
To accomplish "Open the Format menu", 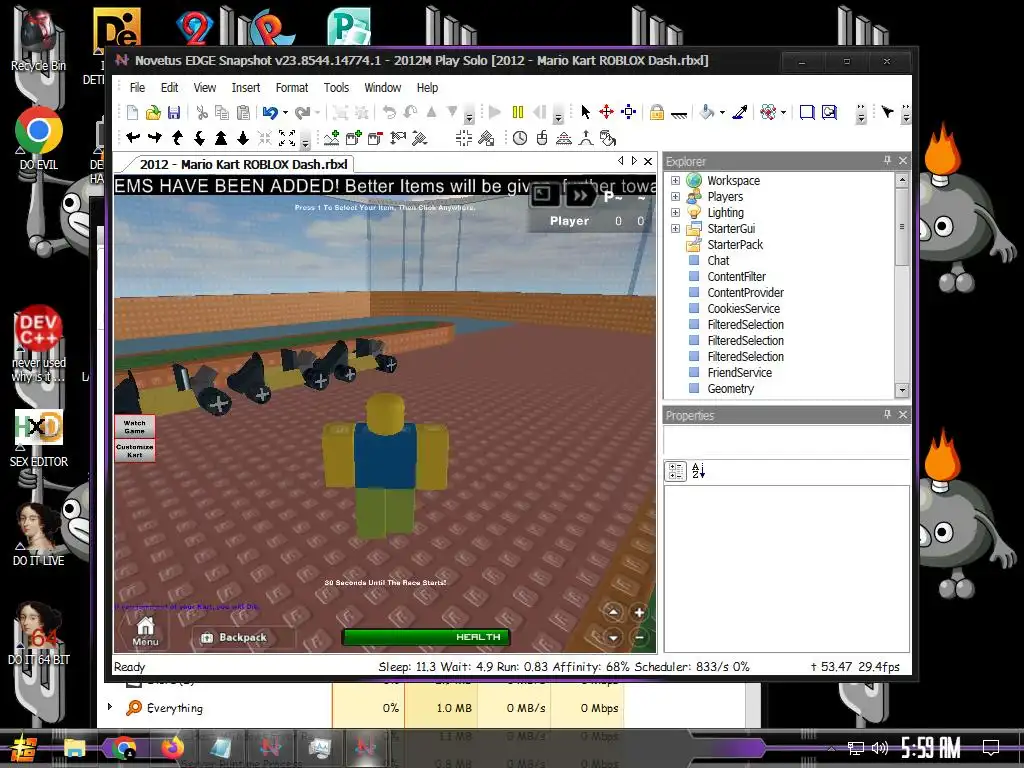I will (291, 88).
